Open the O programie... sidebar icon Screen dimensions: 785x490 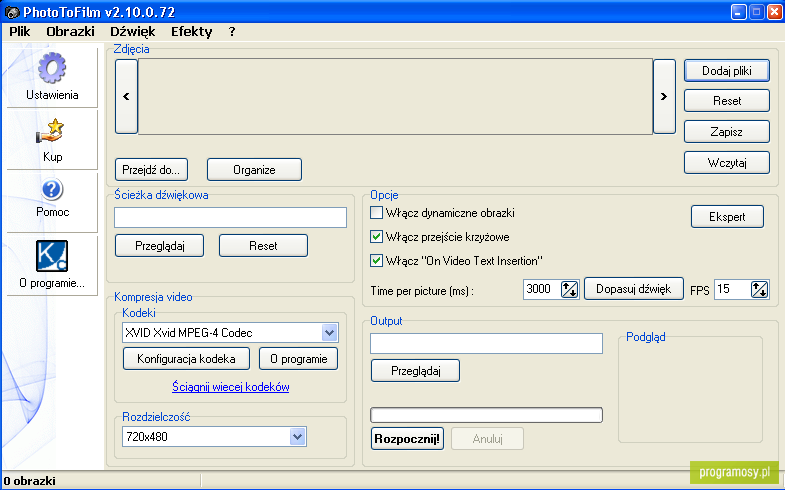52,256
